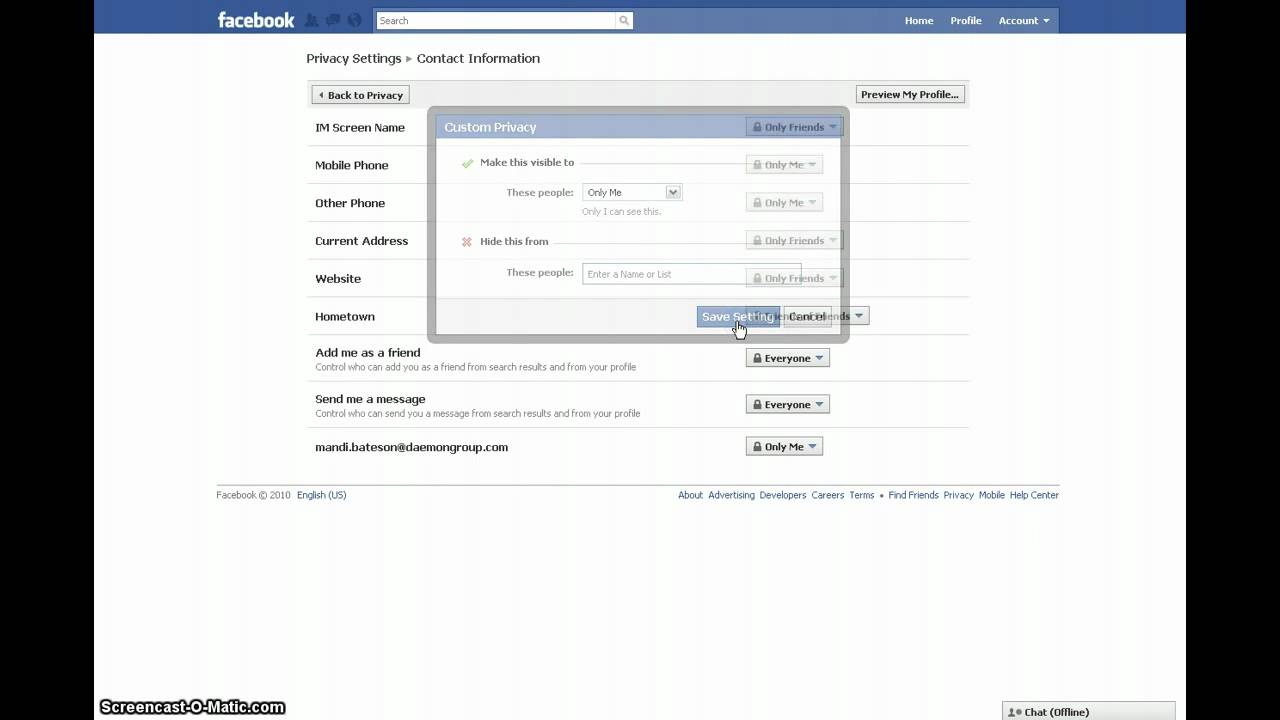Click the IM Screen Name label
The image size is (1280, 720).
click(360, 128)
